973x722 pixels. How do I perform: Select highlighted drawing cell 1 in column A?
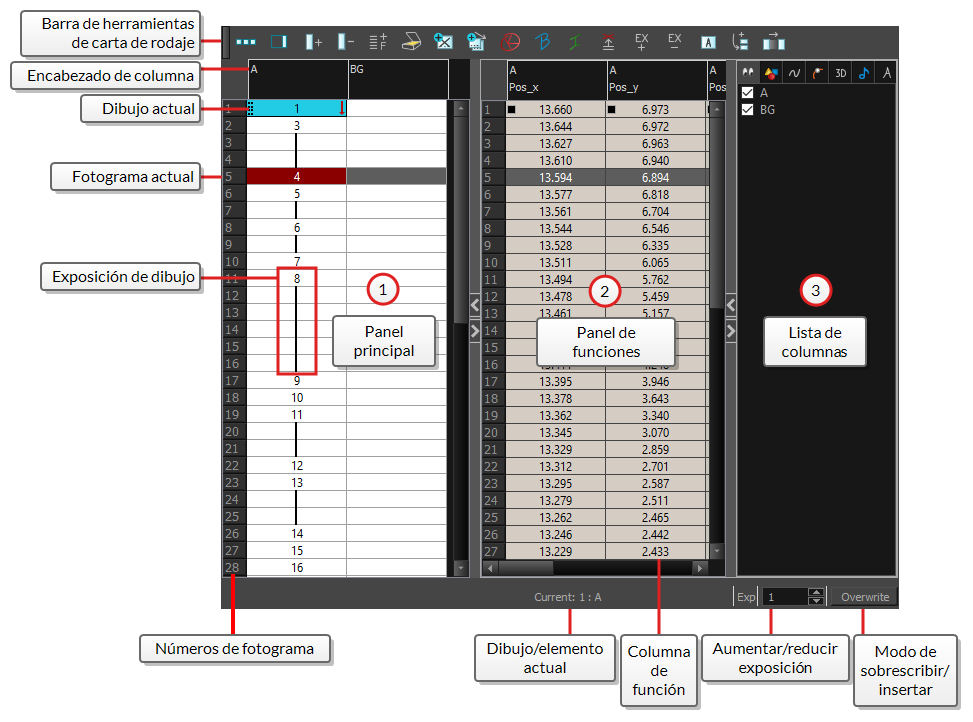[297, 109]
